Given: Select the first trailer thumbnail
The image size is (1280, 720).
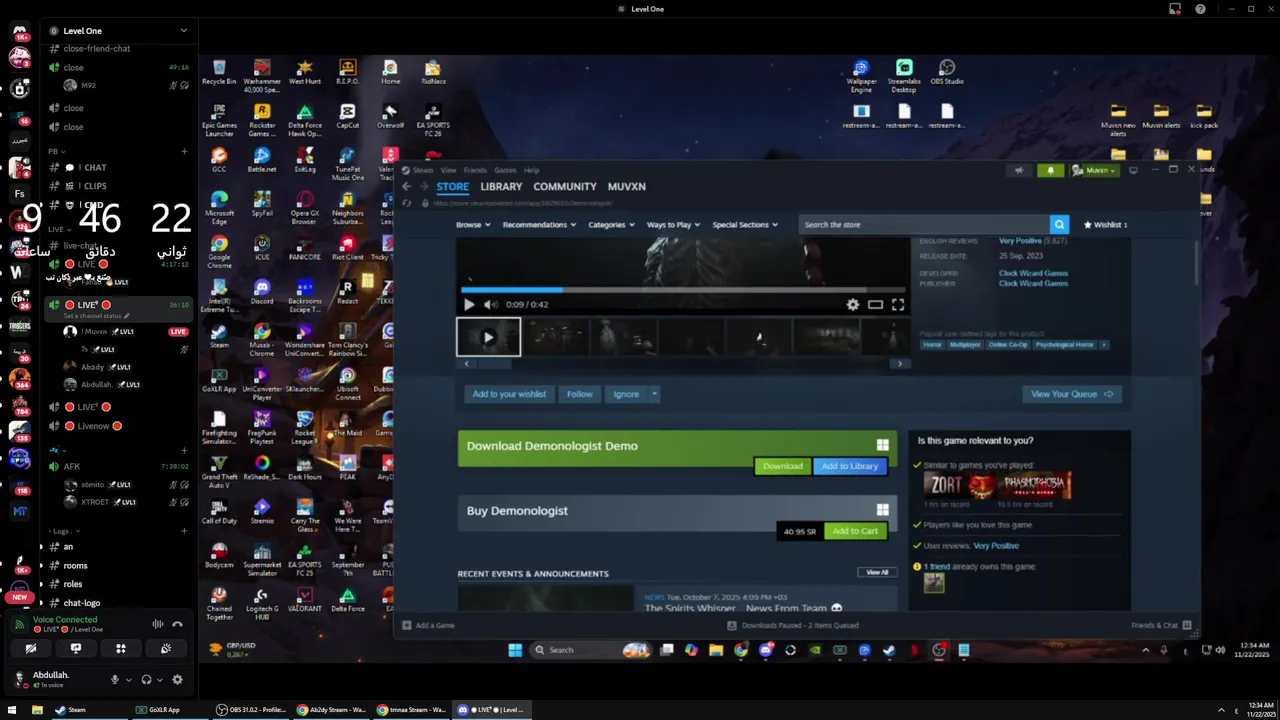Looking at the screenshot, I should click(x=489, y=337).
